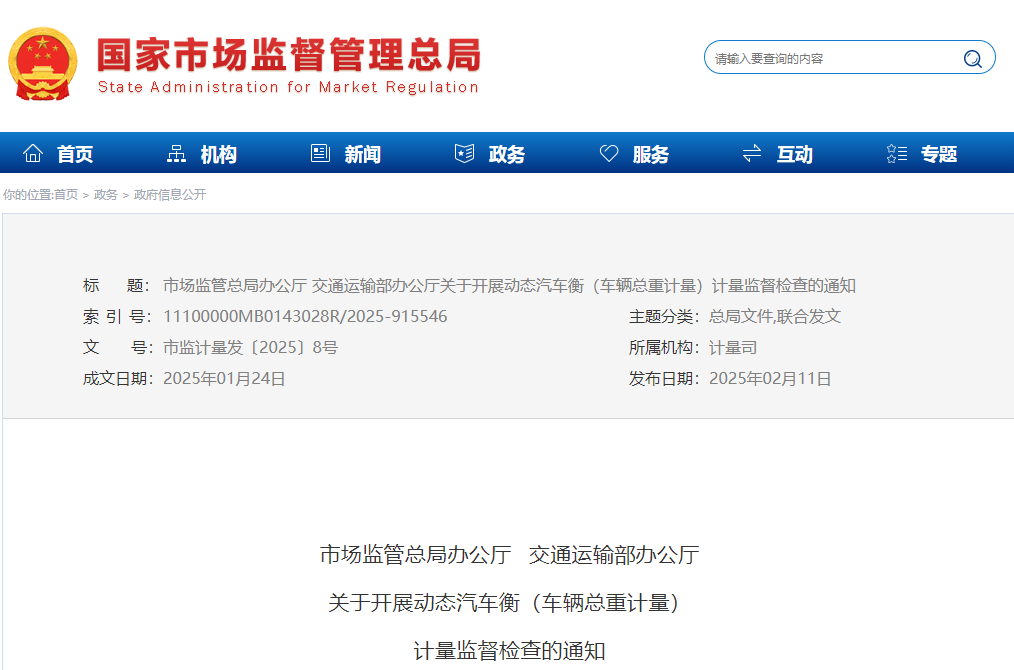The width and height of the screenshot is (1014, 670).
Task: Open the 互动 navigation menu item
Action: 794,154
